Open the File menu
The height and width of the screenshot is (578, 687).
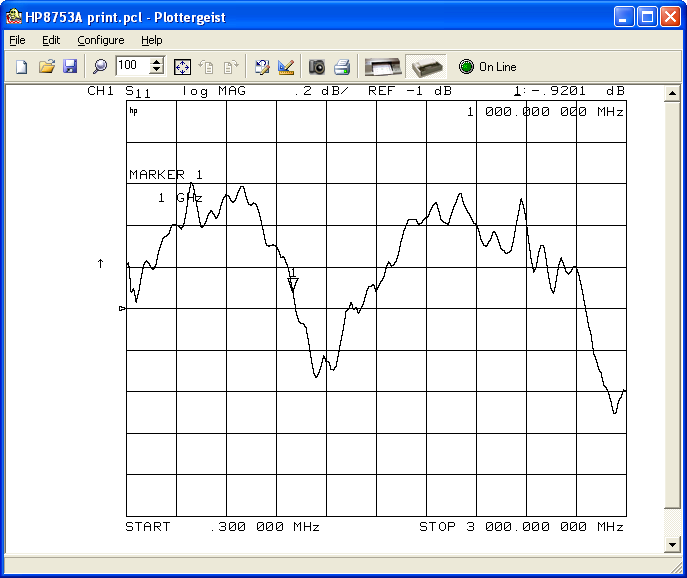tap(17, 40)
